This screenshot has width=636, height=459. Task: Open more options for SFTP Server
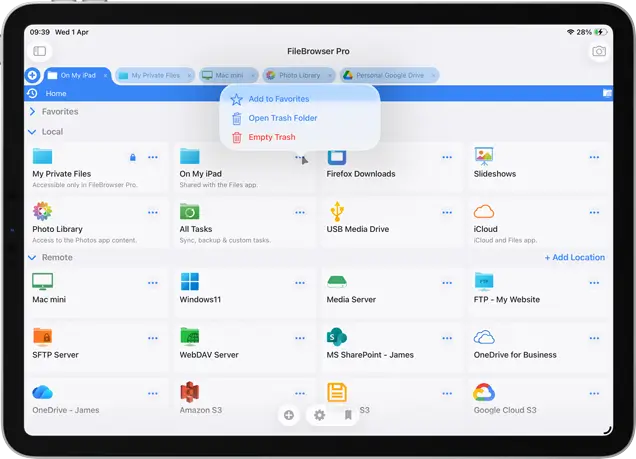pos(153,338)
